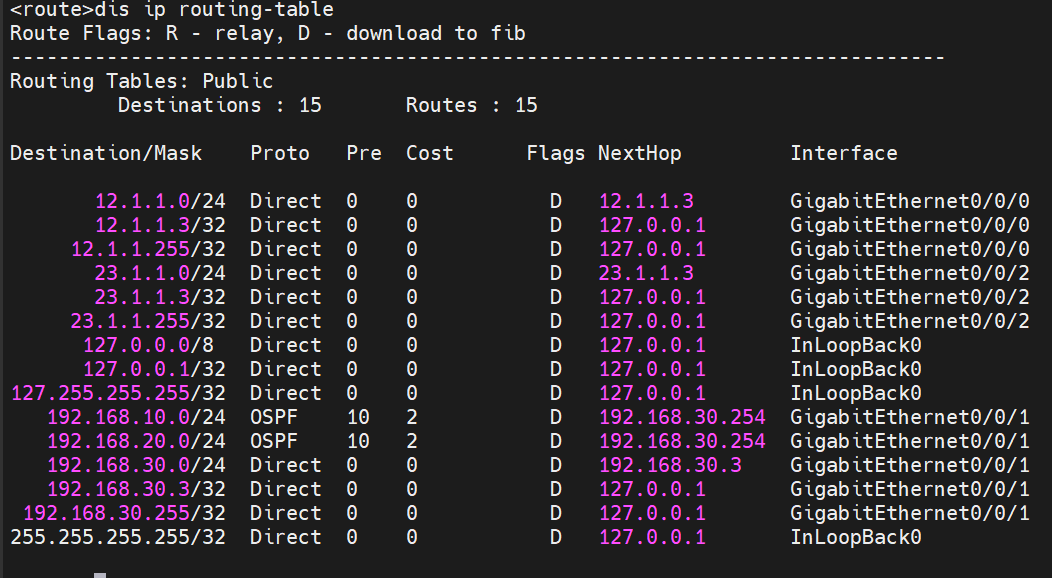Click the terminal cursor at the bottom
Screen dimensions: 1052x578
coord(99,574)
